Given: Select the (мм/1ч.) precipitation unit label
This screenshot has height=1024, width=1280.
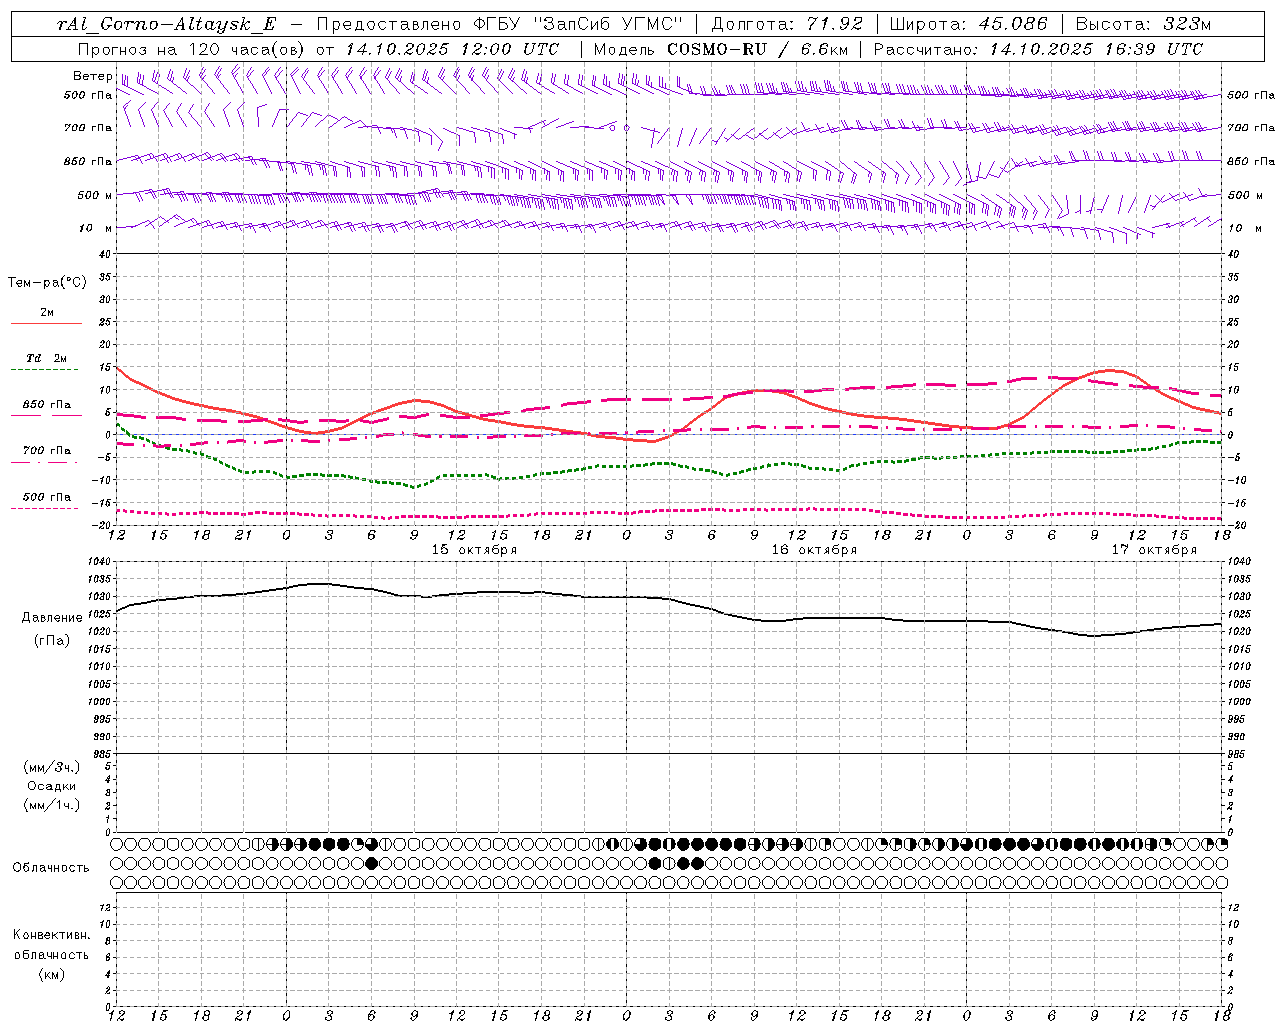Looking at the screenshot, I should pyautogui.click(x=52, y=805).
